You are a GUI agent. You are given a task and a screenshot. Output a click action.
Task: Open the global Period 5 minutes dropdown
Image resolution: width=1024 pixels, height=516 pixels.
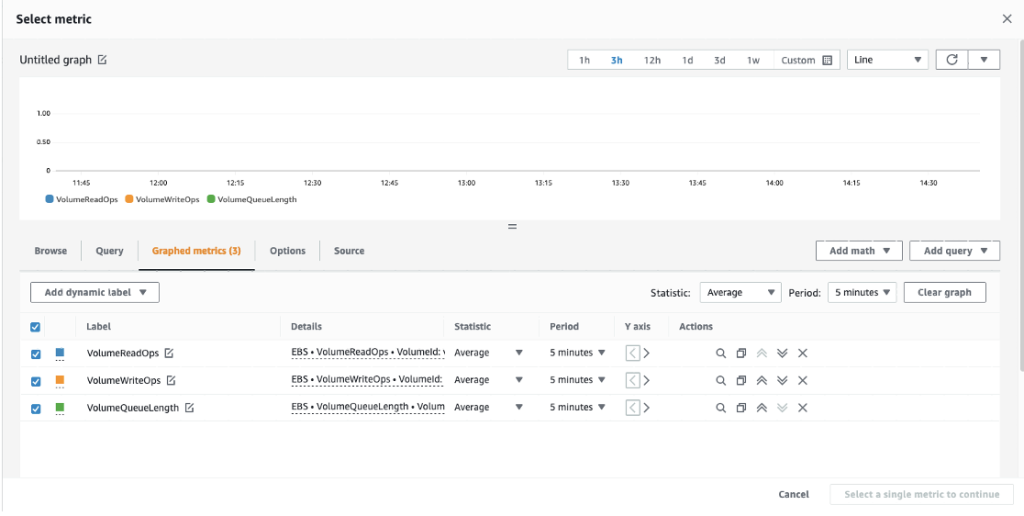coord(862,293)
